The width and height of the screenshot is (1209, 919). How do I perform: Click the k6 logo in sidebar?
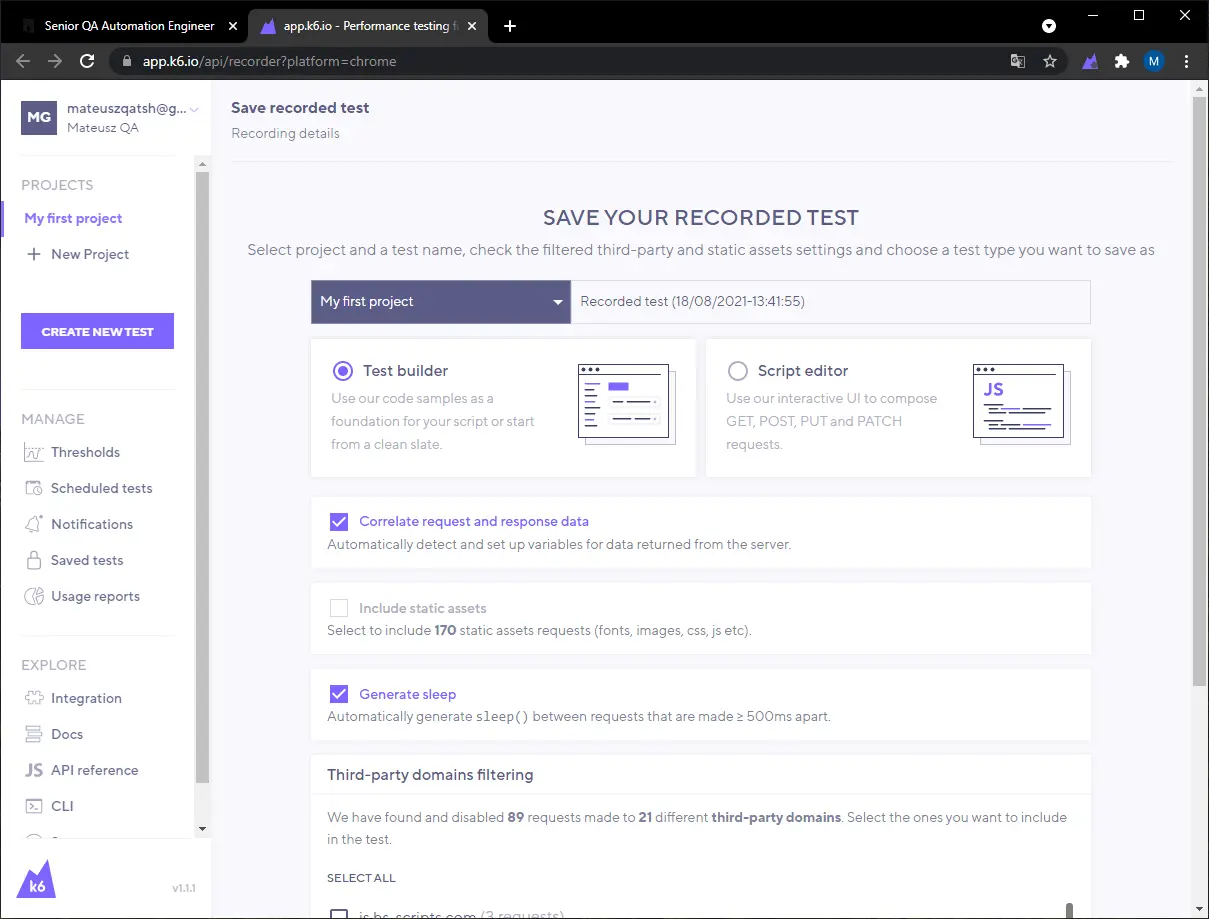(37, 880)
